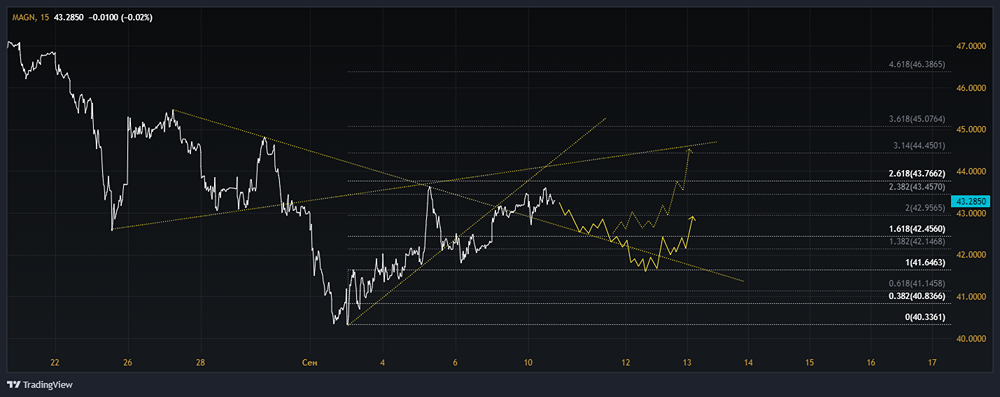The height and width of the screenshot is (397, 1000).
Task: Select the Fibonacci level 2(42.9565)
Action: click(x=922, y=208)
